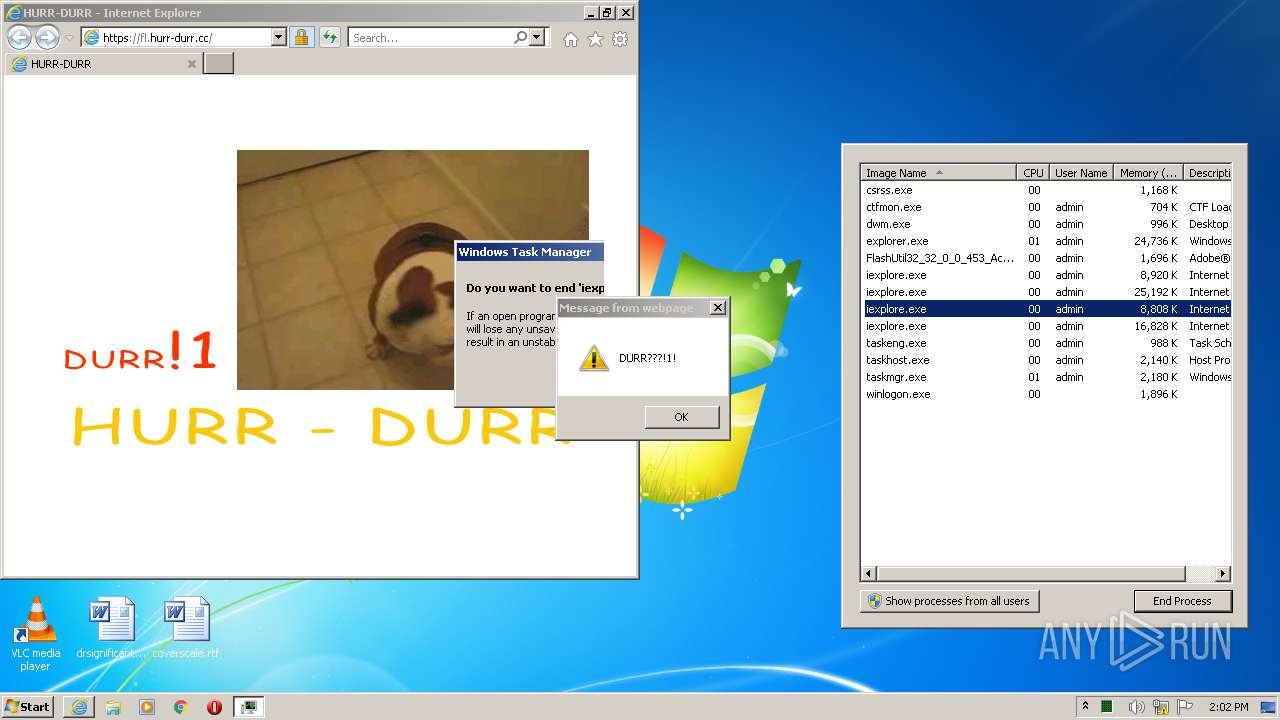Viewport: 1280px width, 720px height.
Task: Open security lock icon in address bar
Action: pos(301,38)
